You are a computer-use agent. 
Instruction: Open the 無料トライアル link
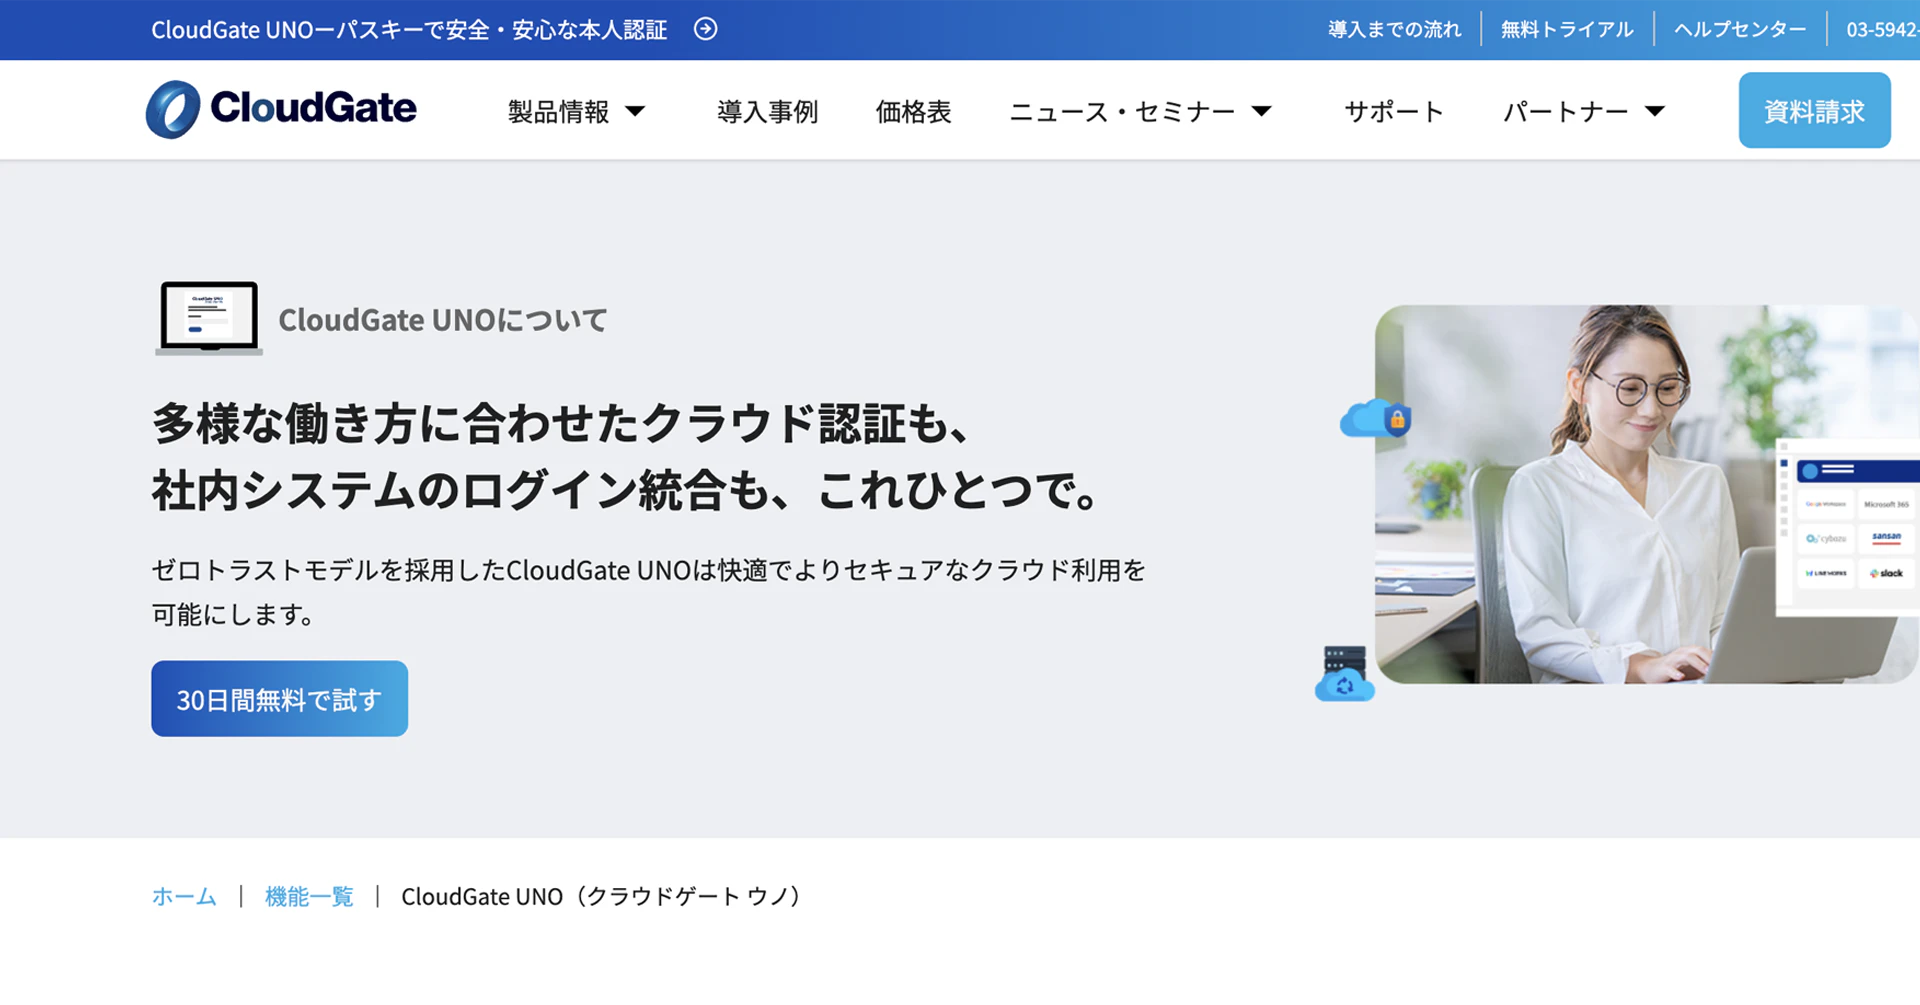click(1567, 29)
